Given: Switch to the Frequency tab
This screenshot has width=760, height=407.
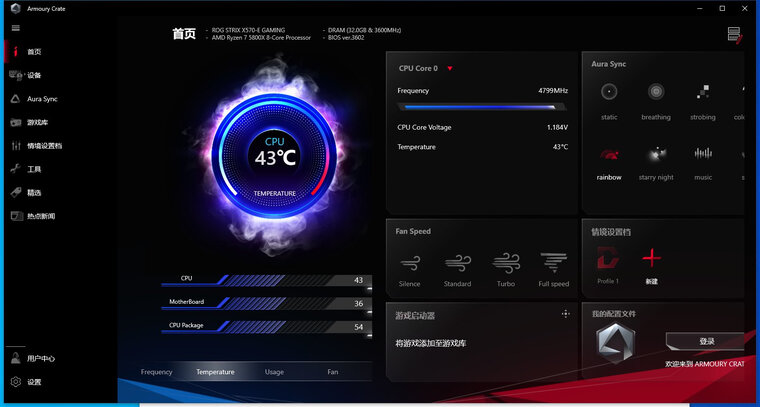Looking at the screenshot, I should point(156,372).
